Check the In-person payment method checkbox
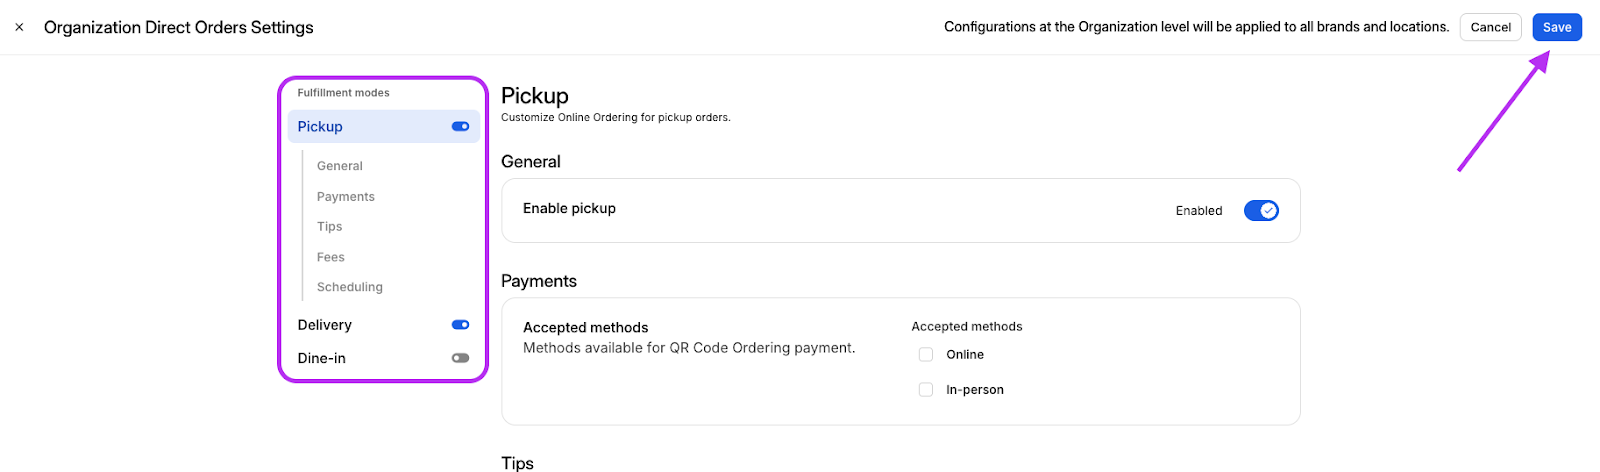Screen dimensions: 1600x472 926,390
